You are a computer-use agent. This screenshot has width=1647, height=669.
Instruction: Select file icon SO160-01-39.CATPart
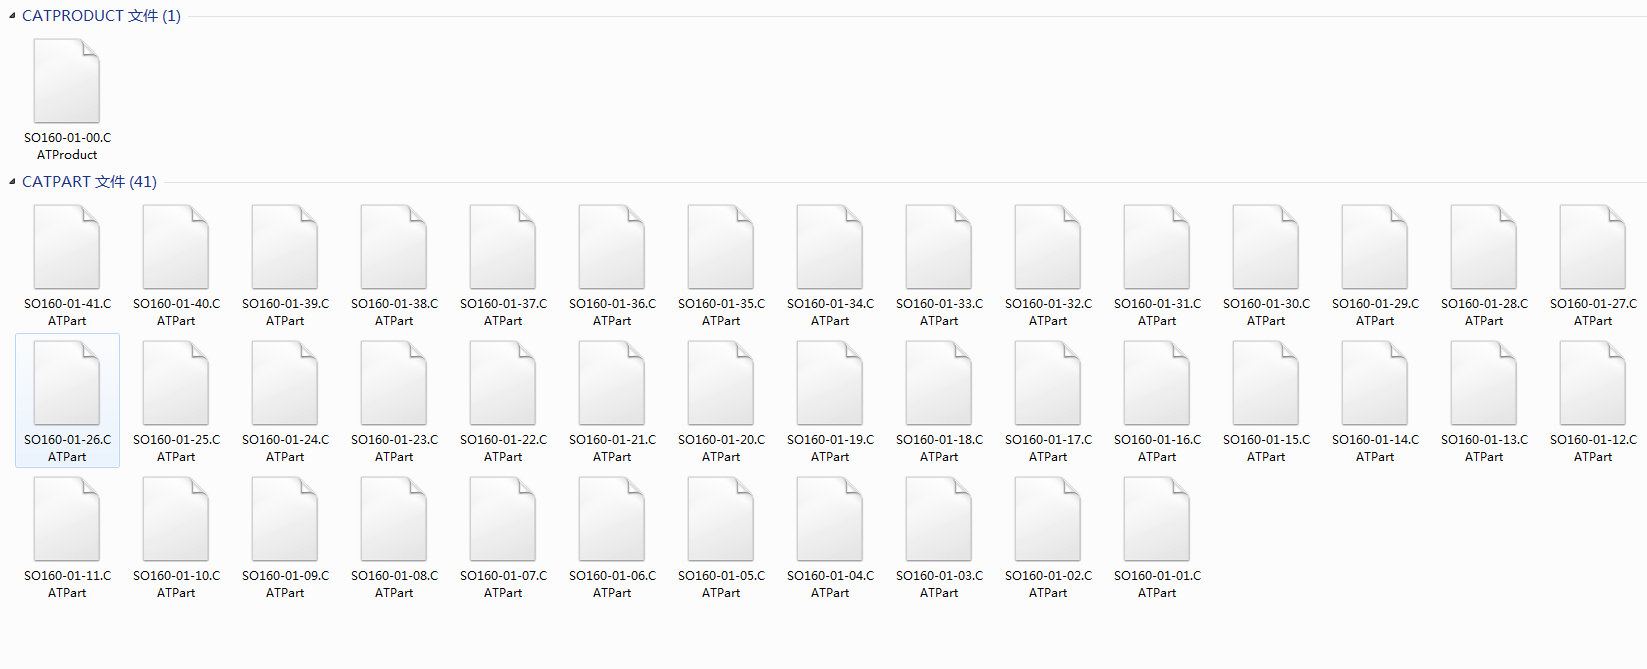(x=285, y=247)
